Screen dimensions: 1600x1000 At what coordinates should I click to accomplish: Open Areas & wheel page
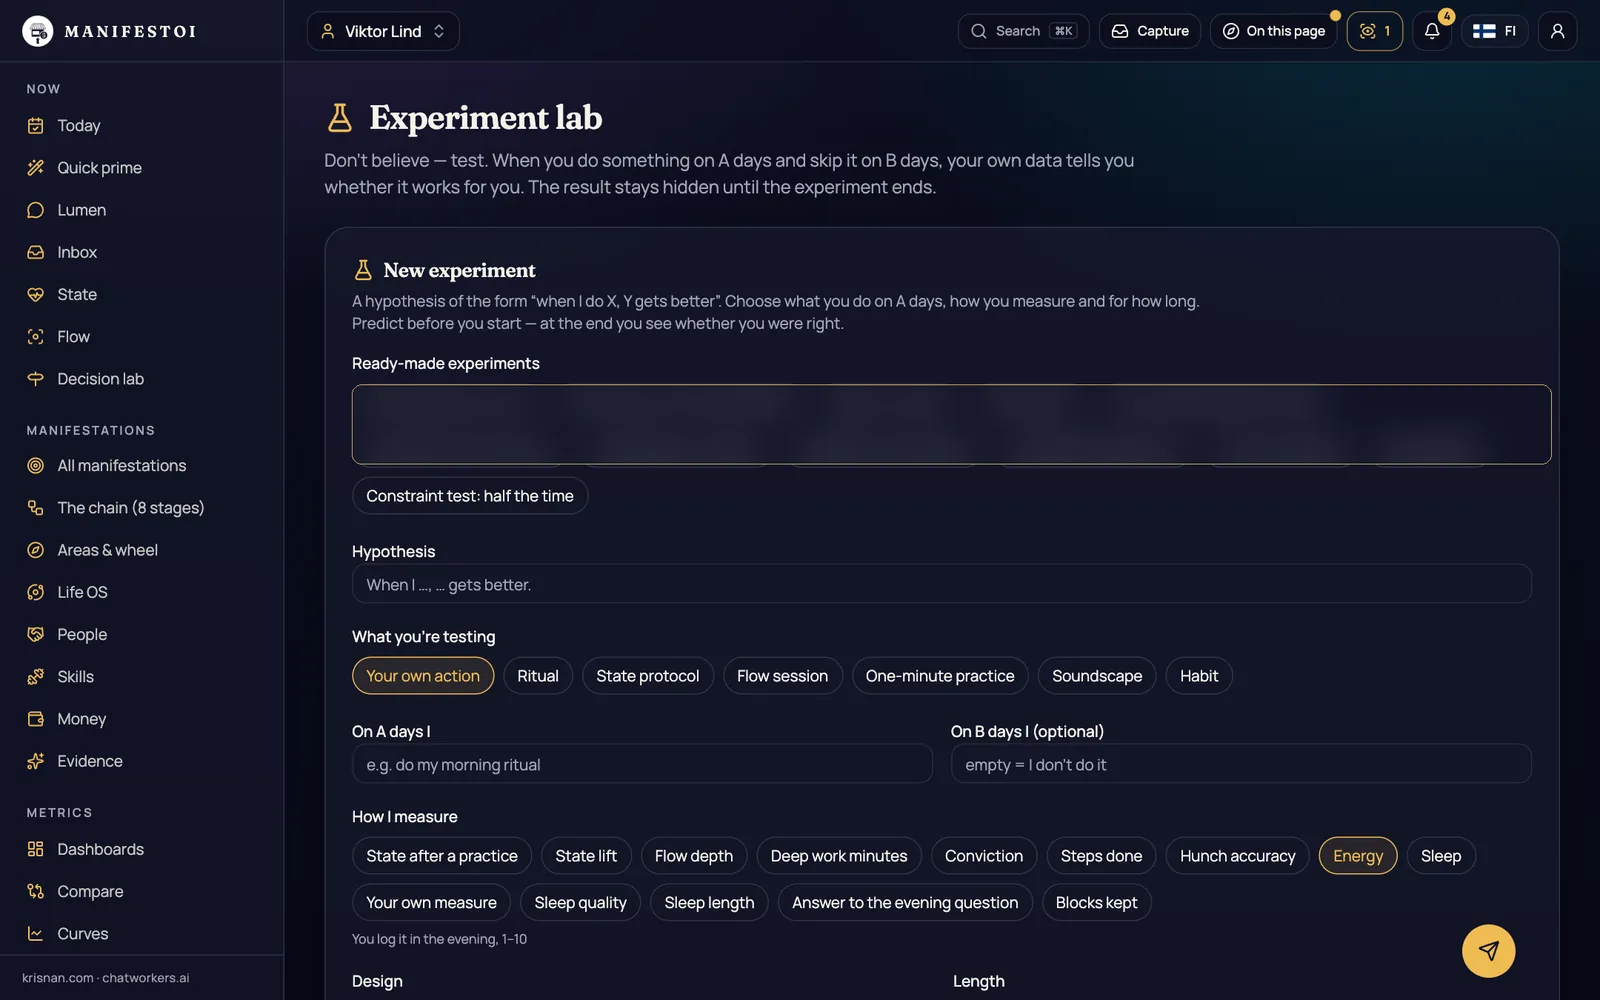(108, 550)
